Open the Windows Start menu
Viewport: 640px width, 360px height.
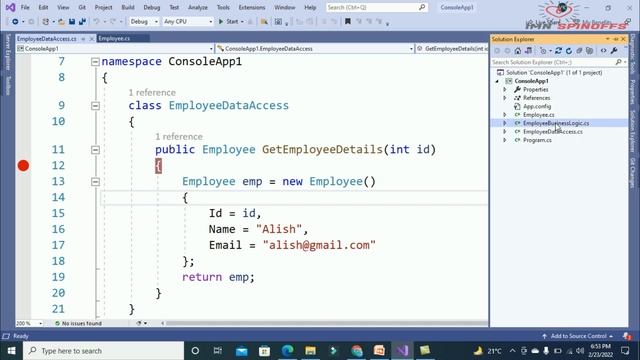coord(11,351)
